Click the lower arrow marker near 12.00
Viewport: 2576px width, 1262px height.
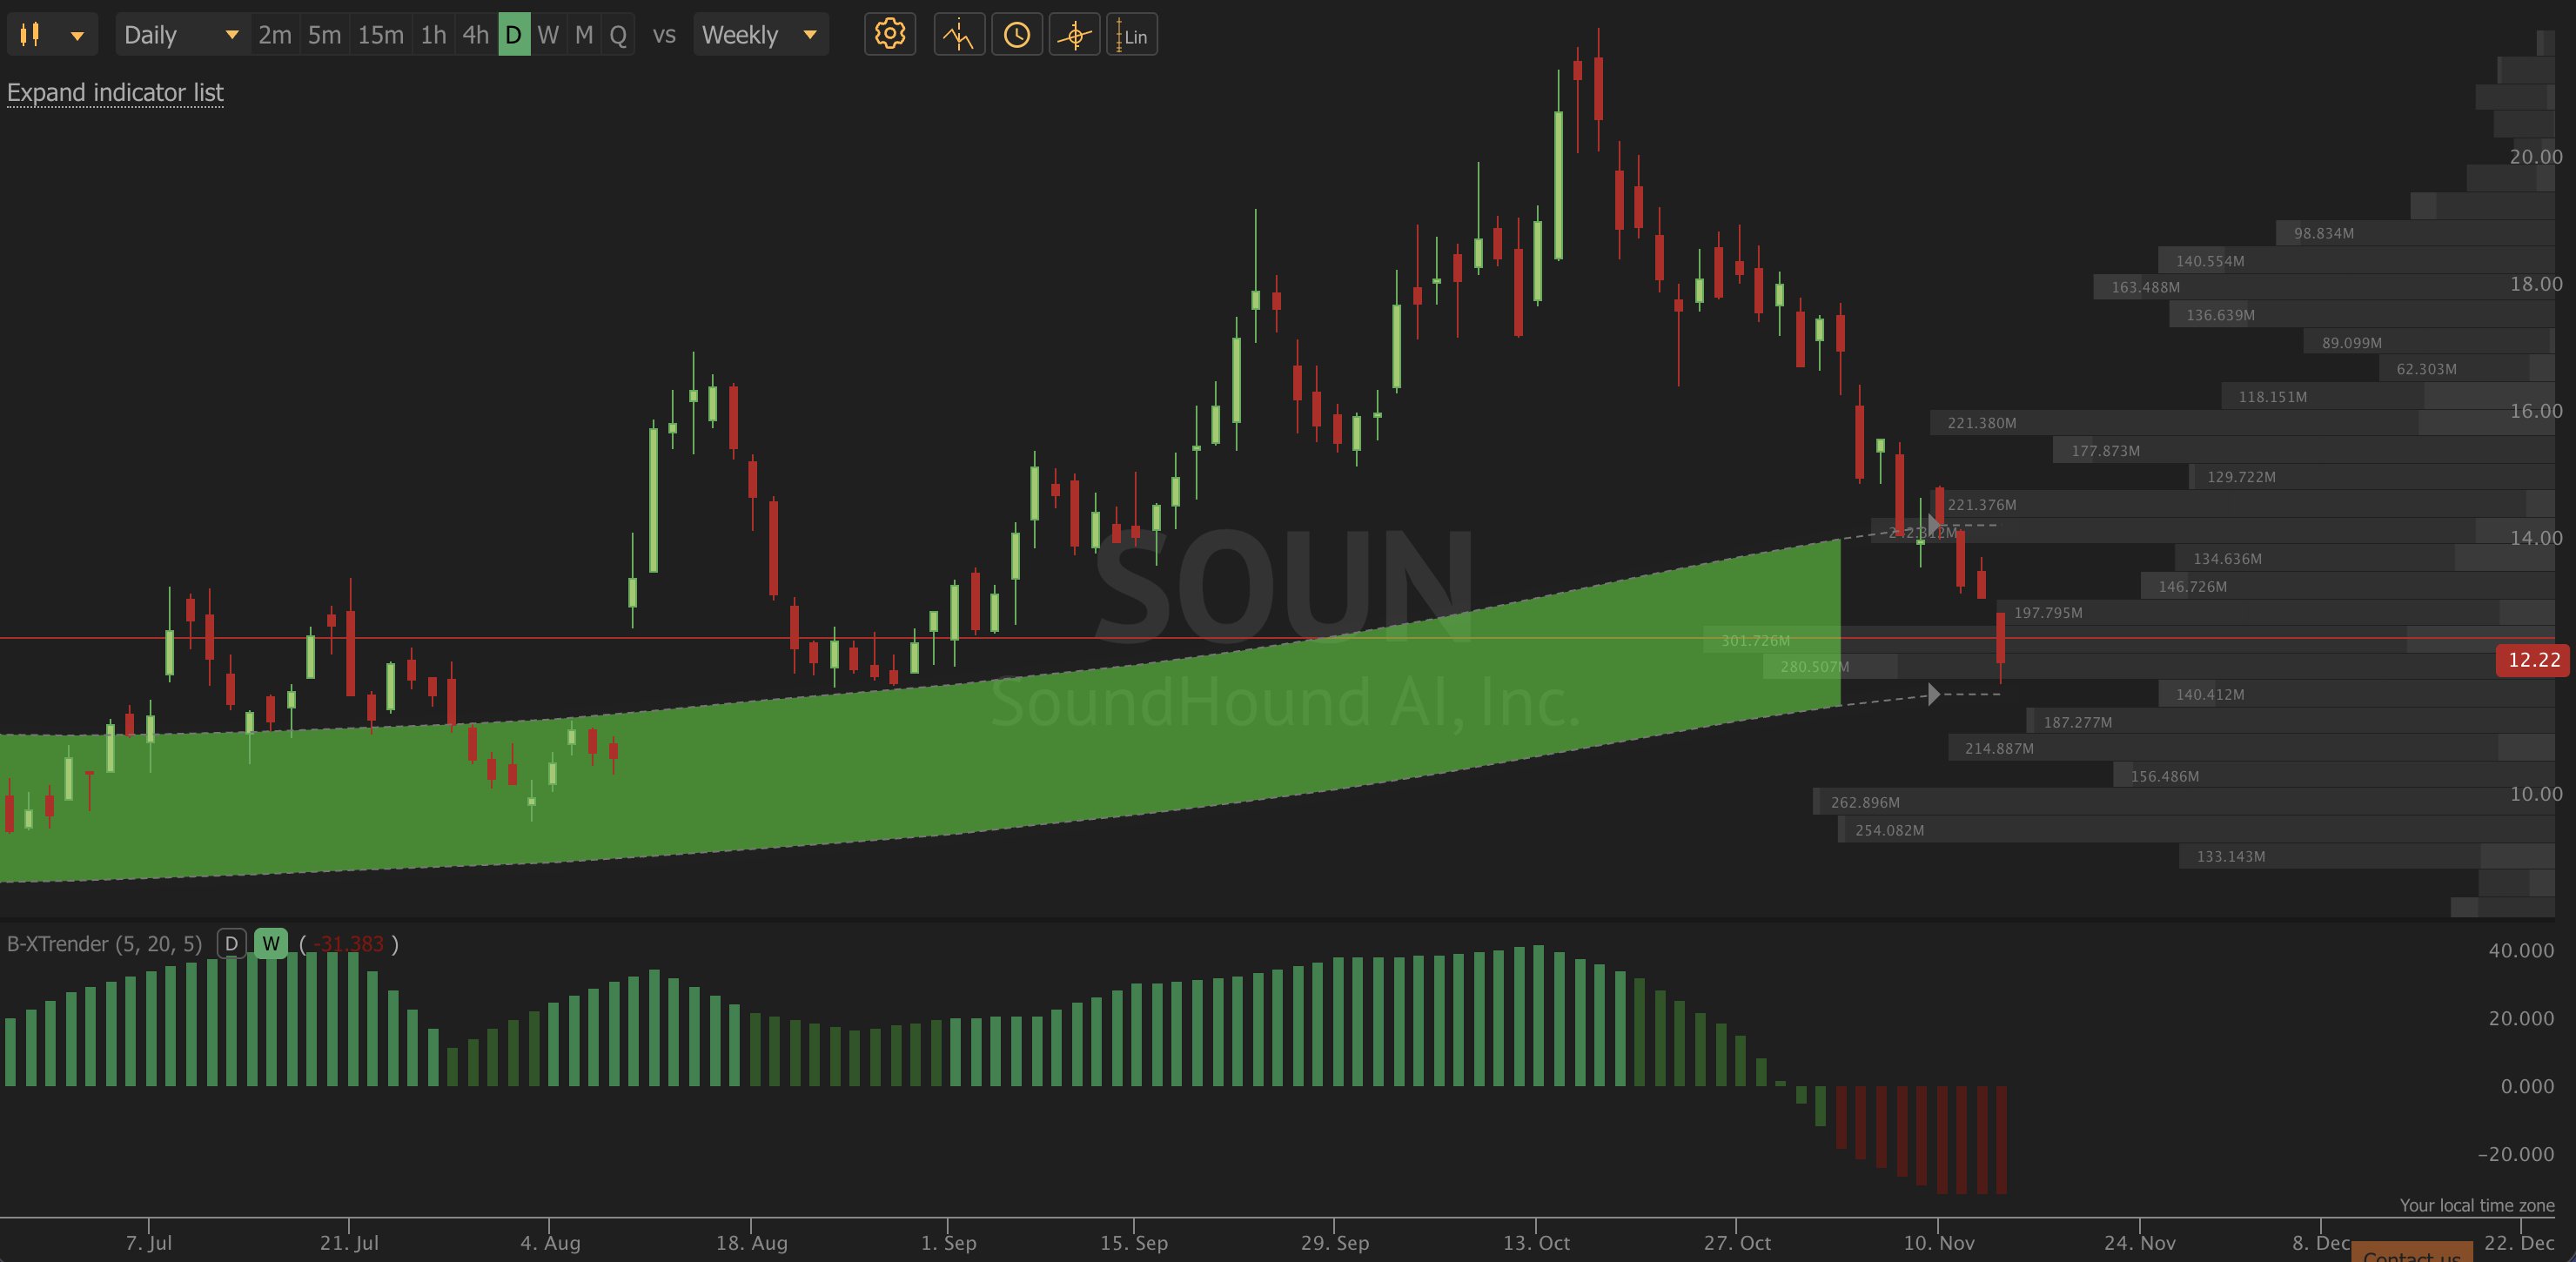point(1934,693)
